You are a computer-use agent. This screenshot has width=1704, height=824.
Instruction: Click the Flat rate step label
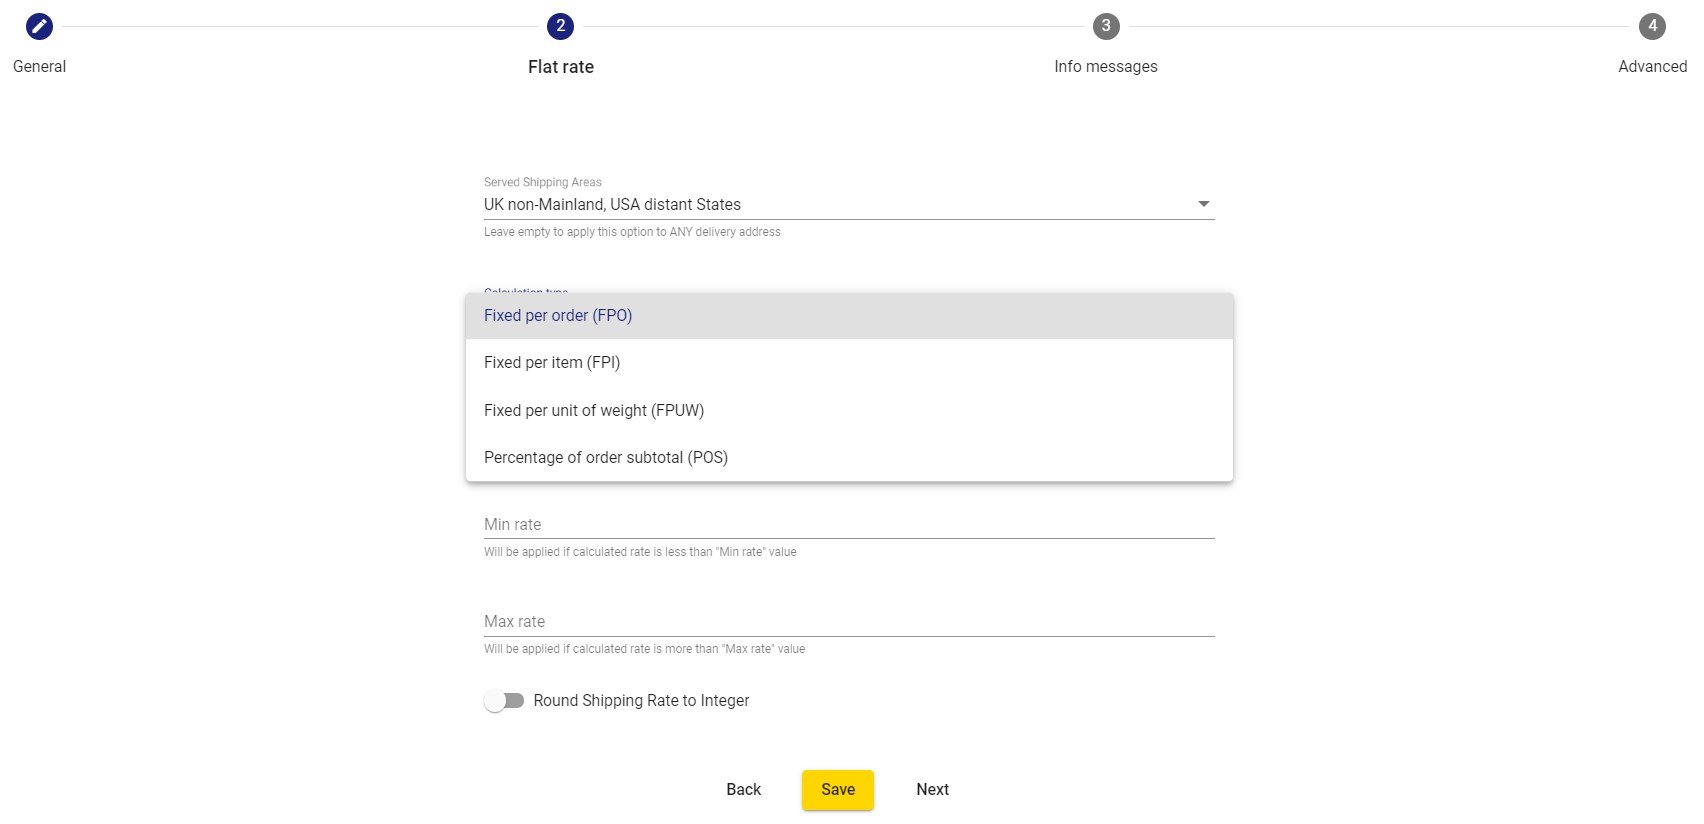[x=560, y=67]
